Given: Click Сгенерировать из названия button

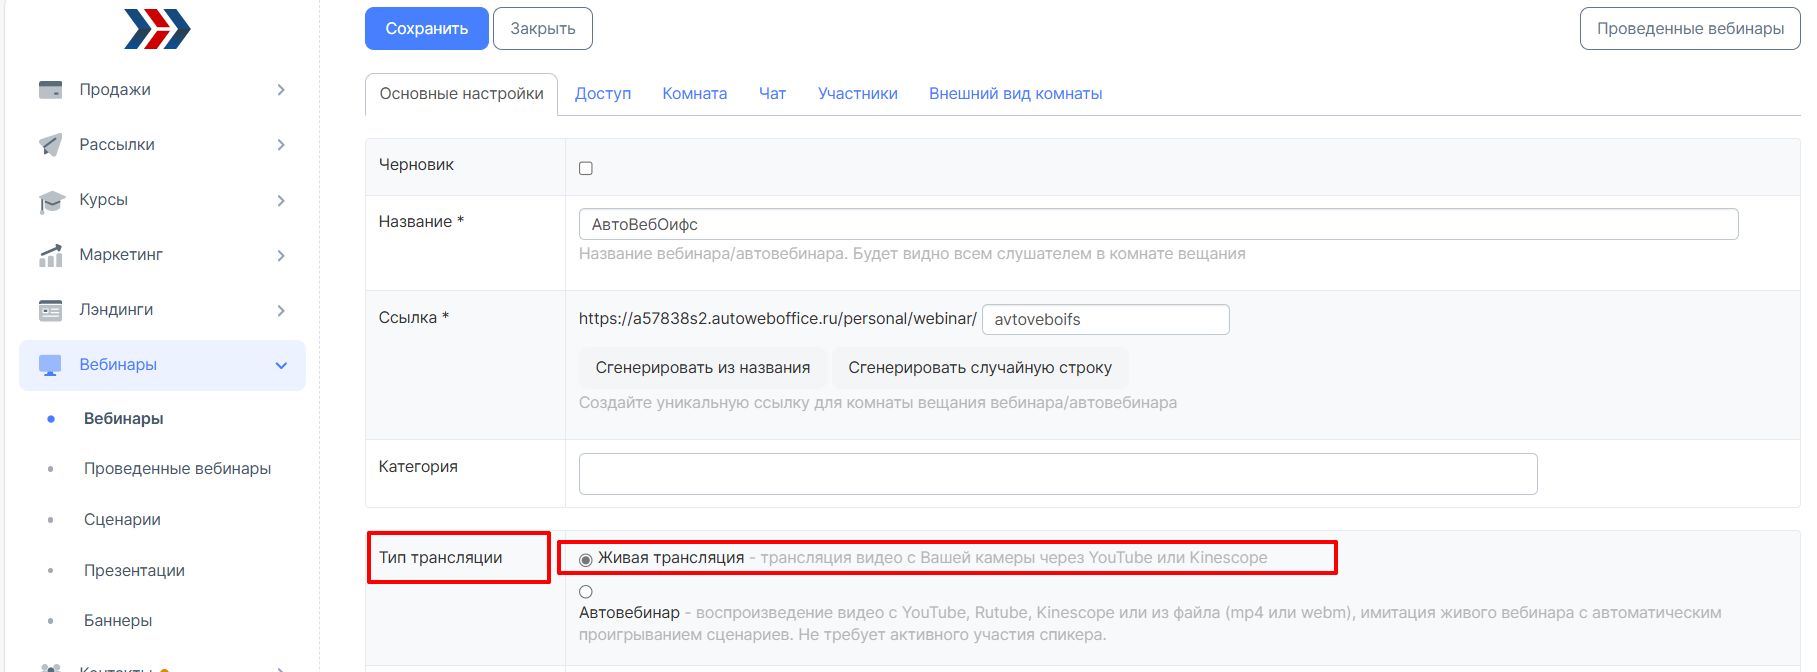Looking at the screenshot, I should (x=703, y=368).
